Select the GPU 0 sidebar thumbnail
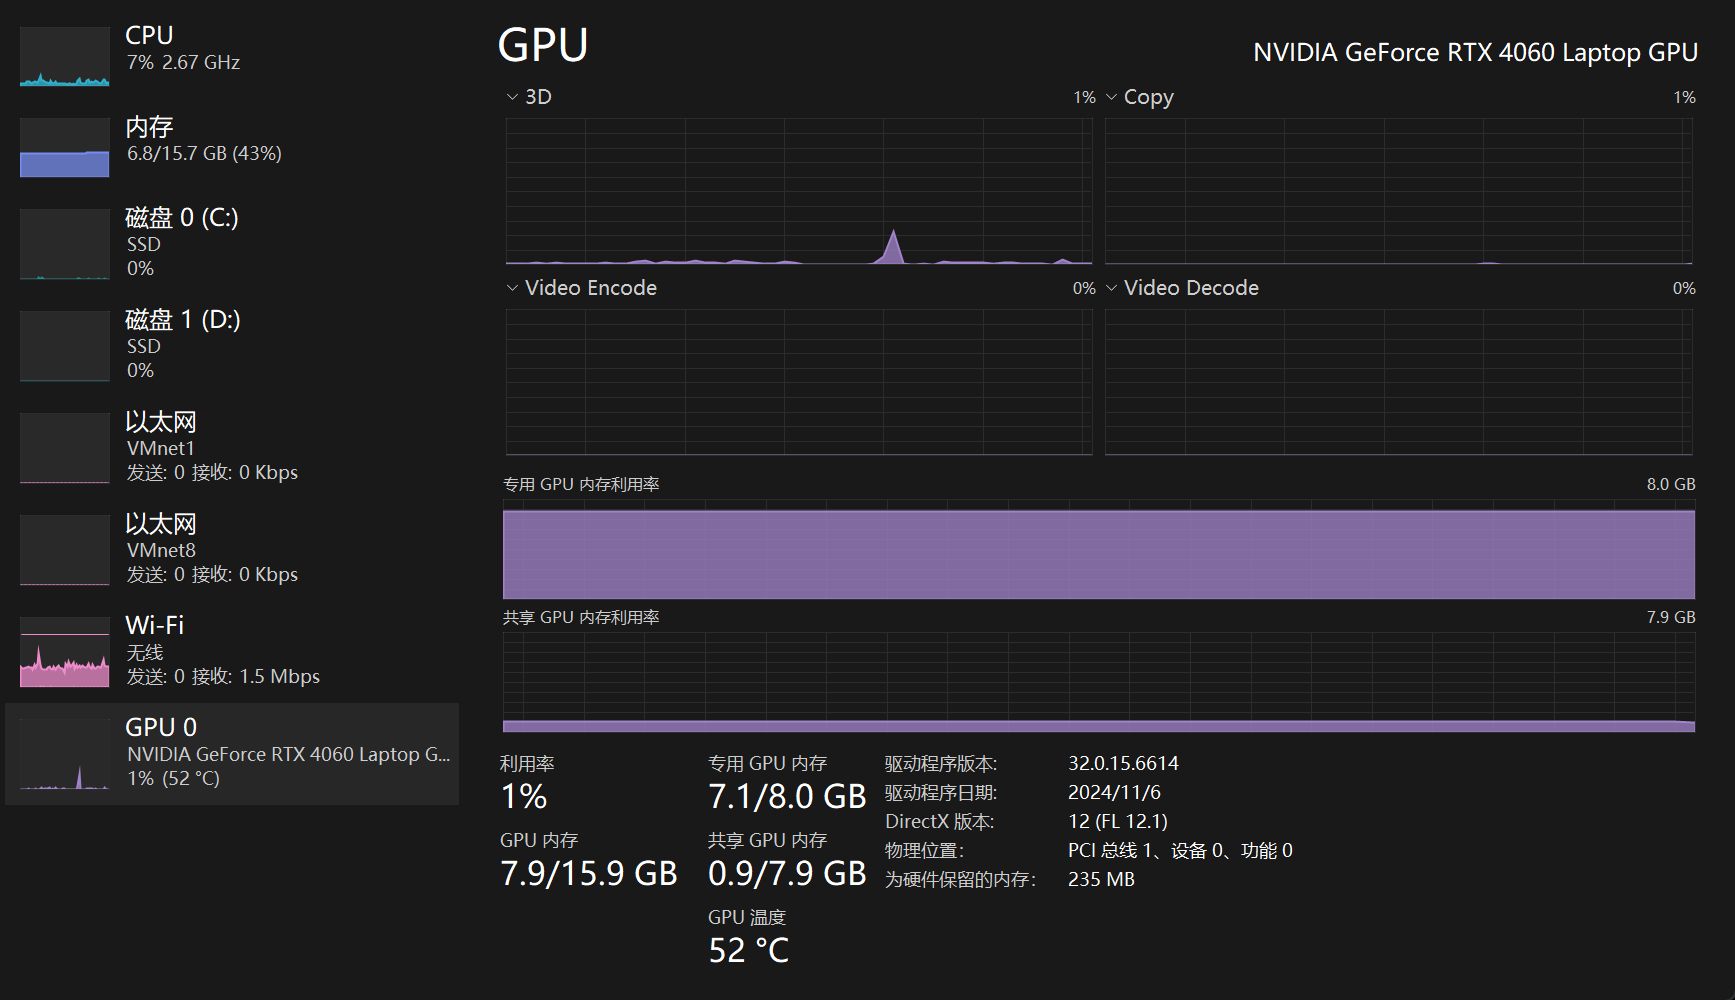Viewport: 1735px width, 1000px height. (65, 754)
